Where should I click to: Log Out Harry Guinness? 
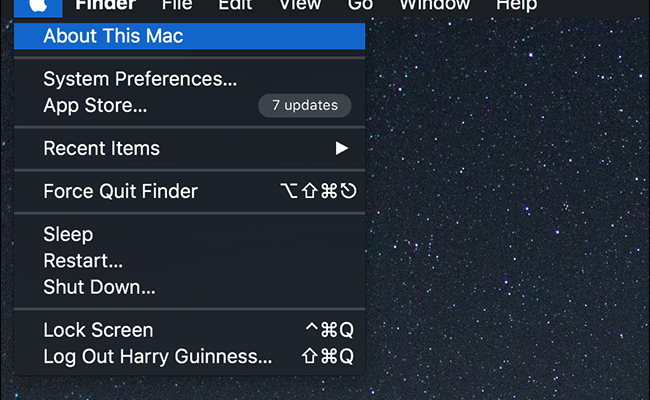tap(157, 356)
